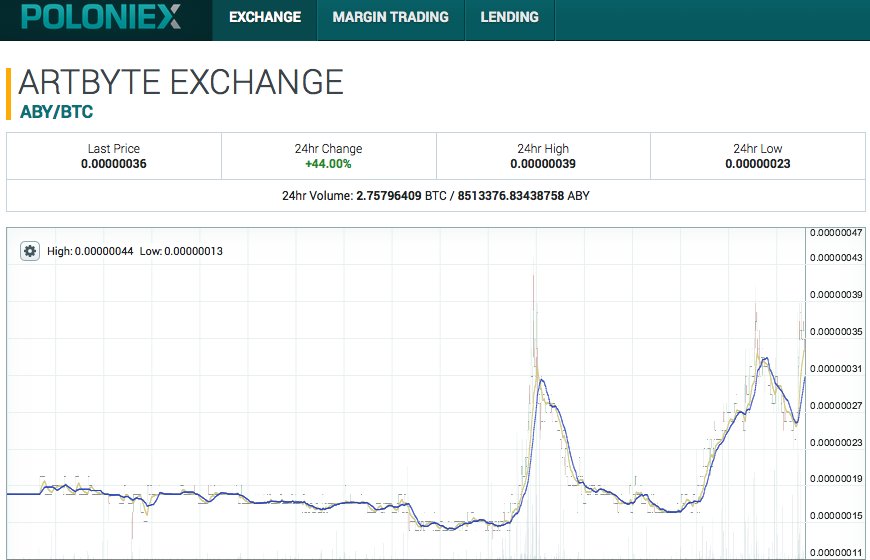Click the 24hr Low label
Viewport: 870px width, 560px height.
tap(758, 149)
